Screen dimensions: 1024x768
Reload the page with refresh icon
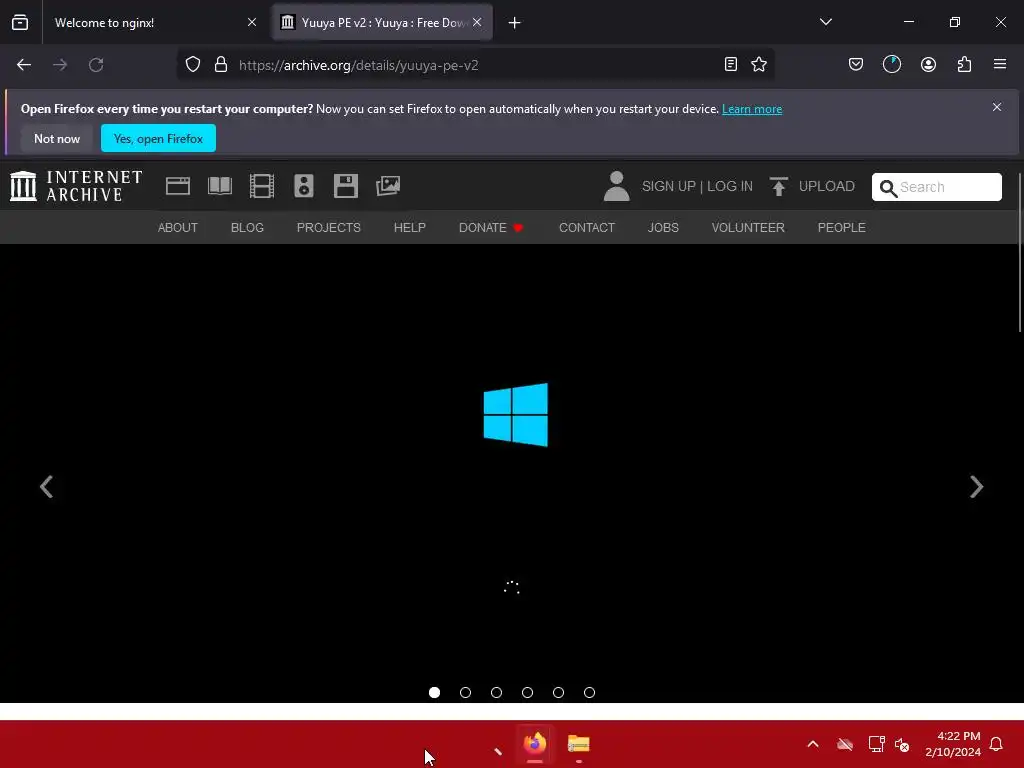96,65
